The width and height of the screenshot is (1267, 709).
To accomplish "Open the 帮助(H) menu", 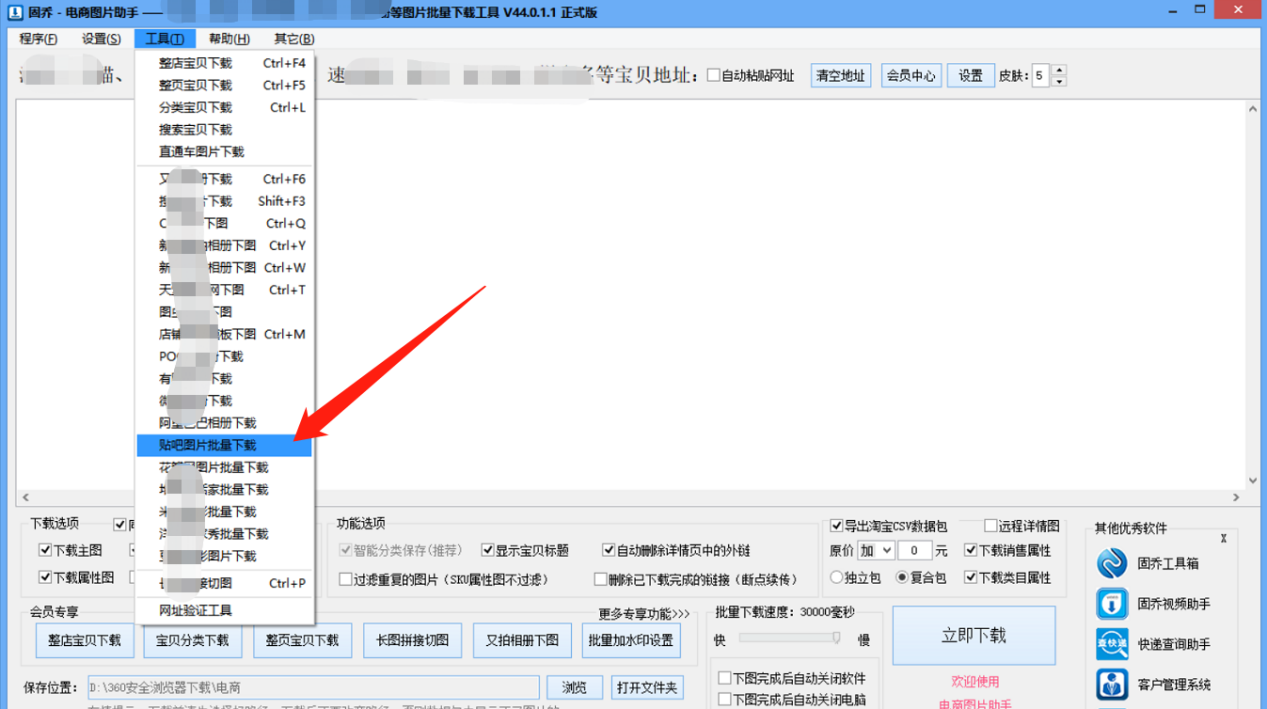I will (229, 39).
